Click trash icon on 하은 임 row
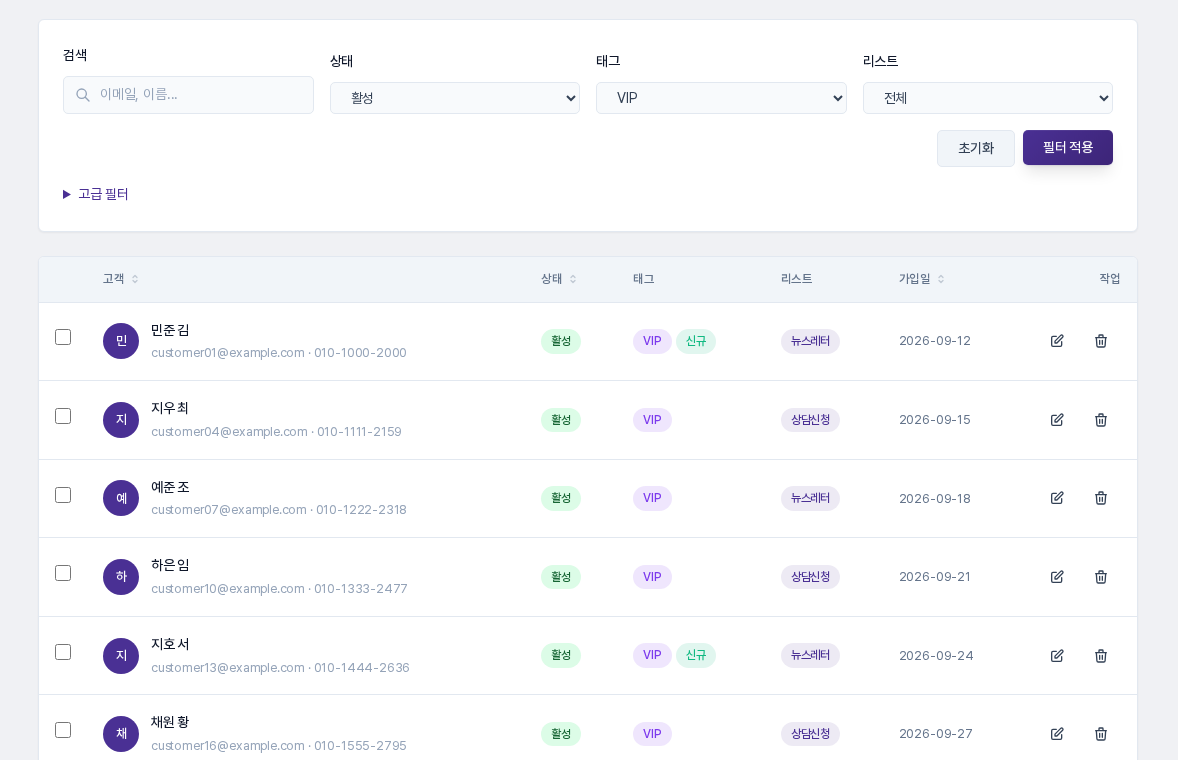Viewport: 1178px width, 760px height. coord(1101,577)
